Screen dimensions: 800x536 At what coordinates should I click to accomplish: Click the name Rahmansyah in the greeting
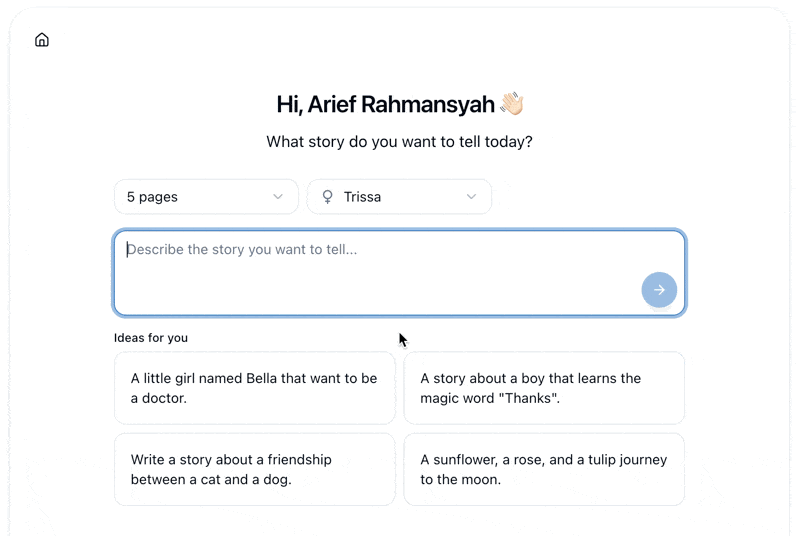[x=428, y=105]
